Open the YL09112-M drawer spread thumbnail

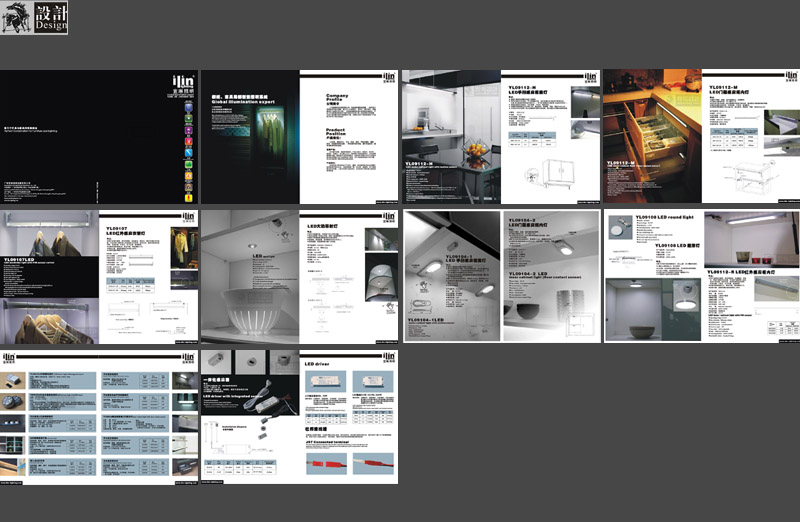point(702,137)
